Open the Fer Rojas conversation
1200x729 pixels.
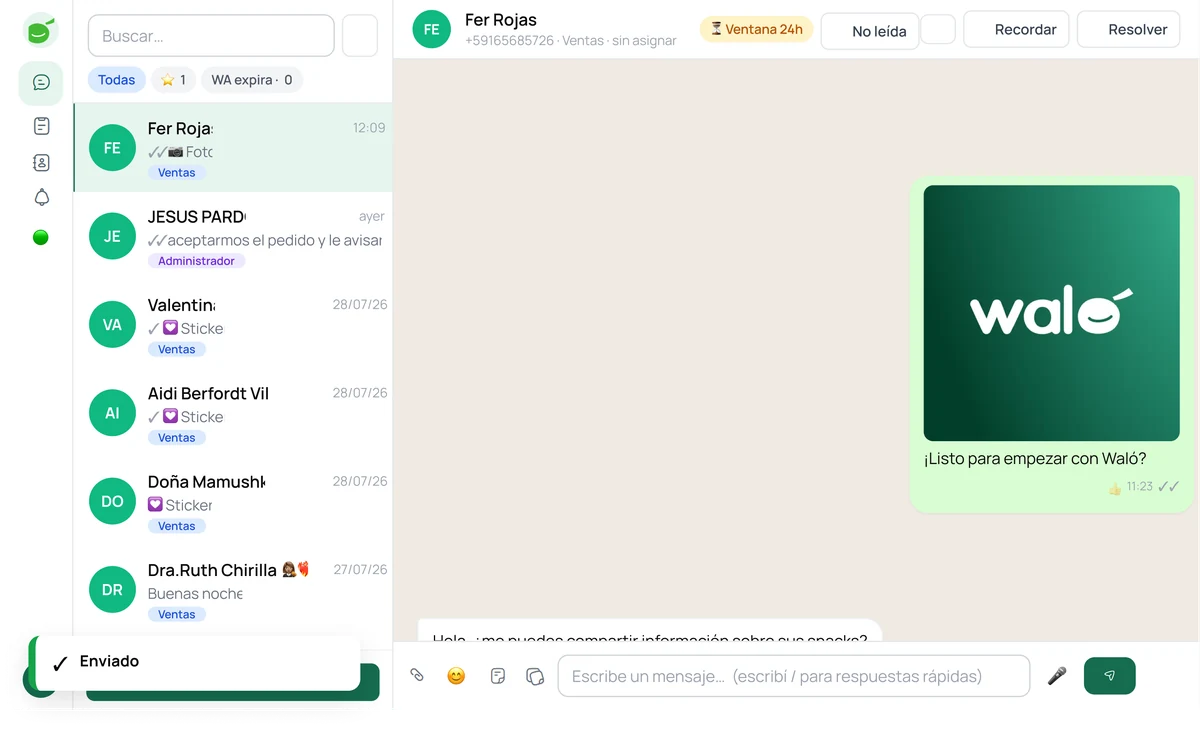(233, 148)
